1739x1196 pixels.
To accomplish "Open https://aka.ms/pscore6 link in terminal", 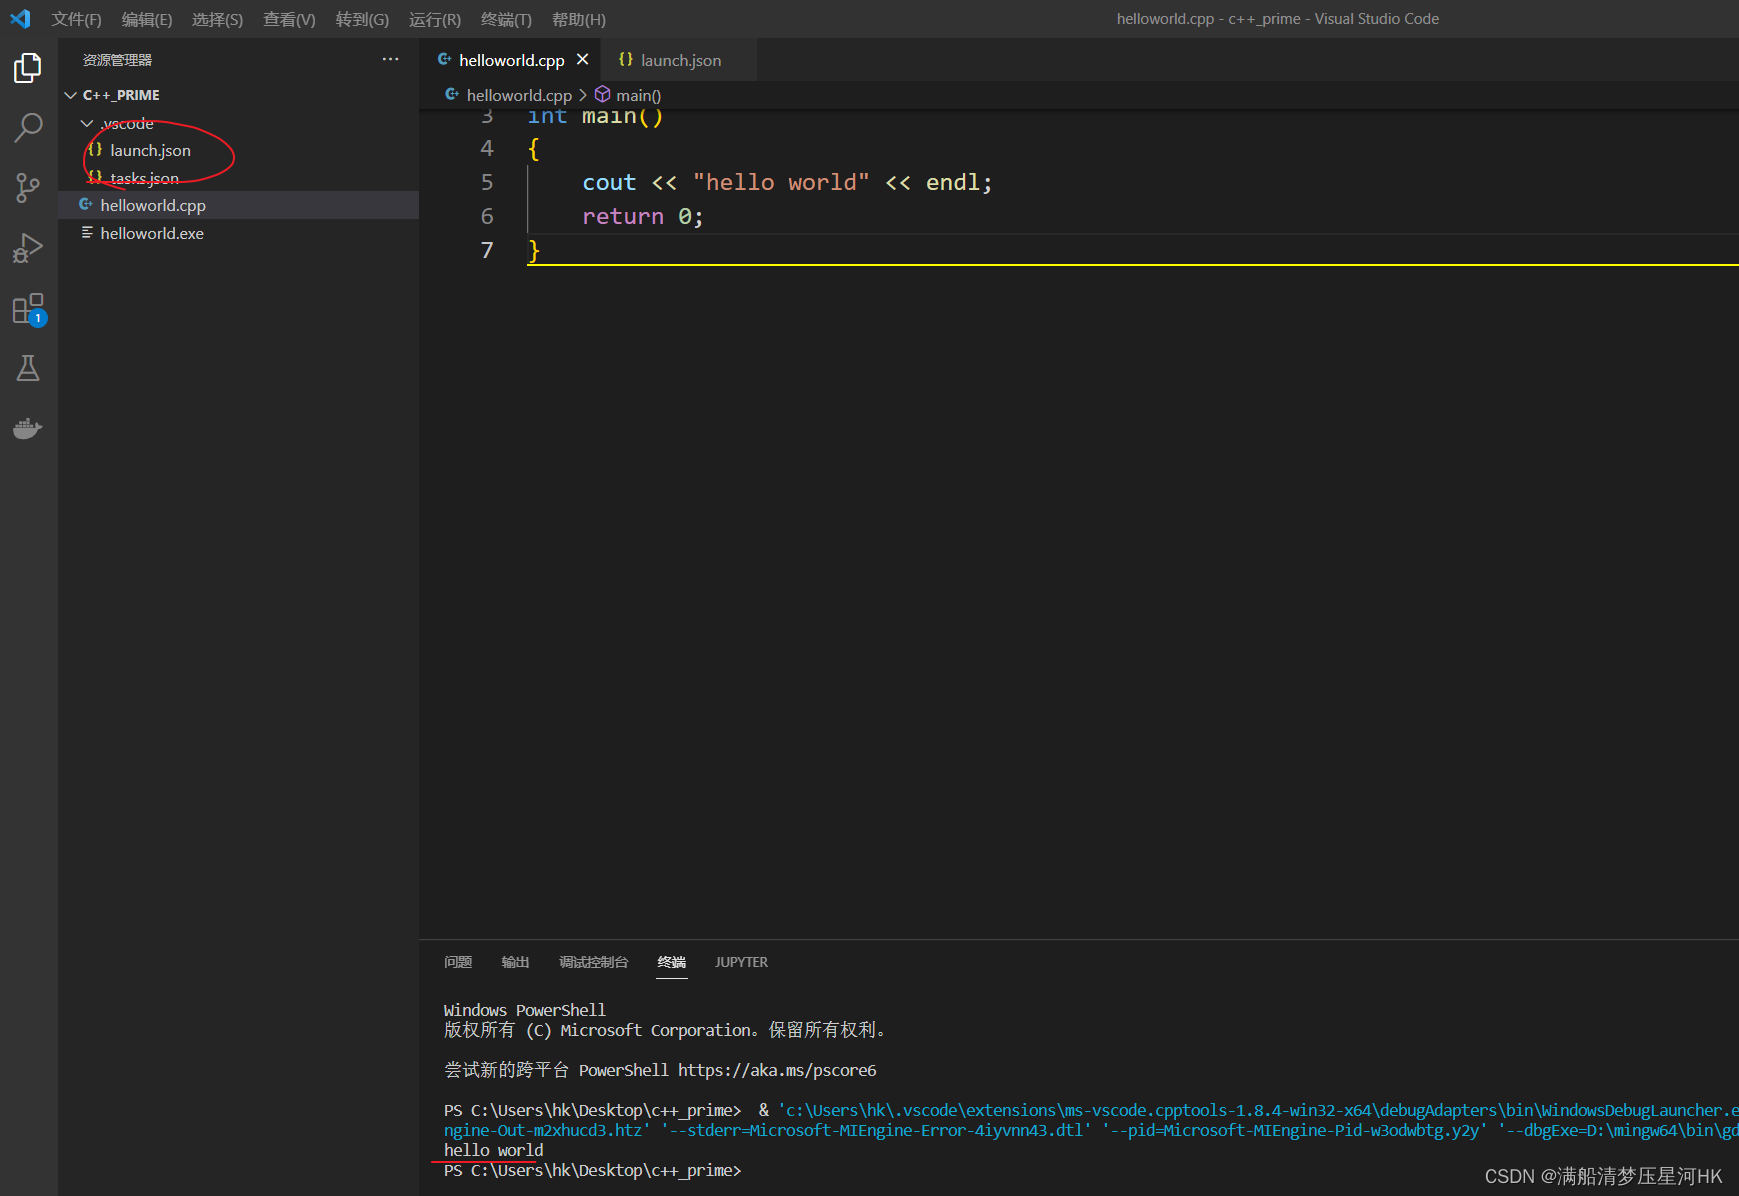I will point(777,1070).
